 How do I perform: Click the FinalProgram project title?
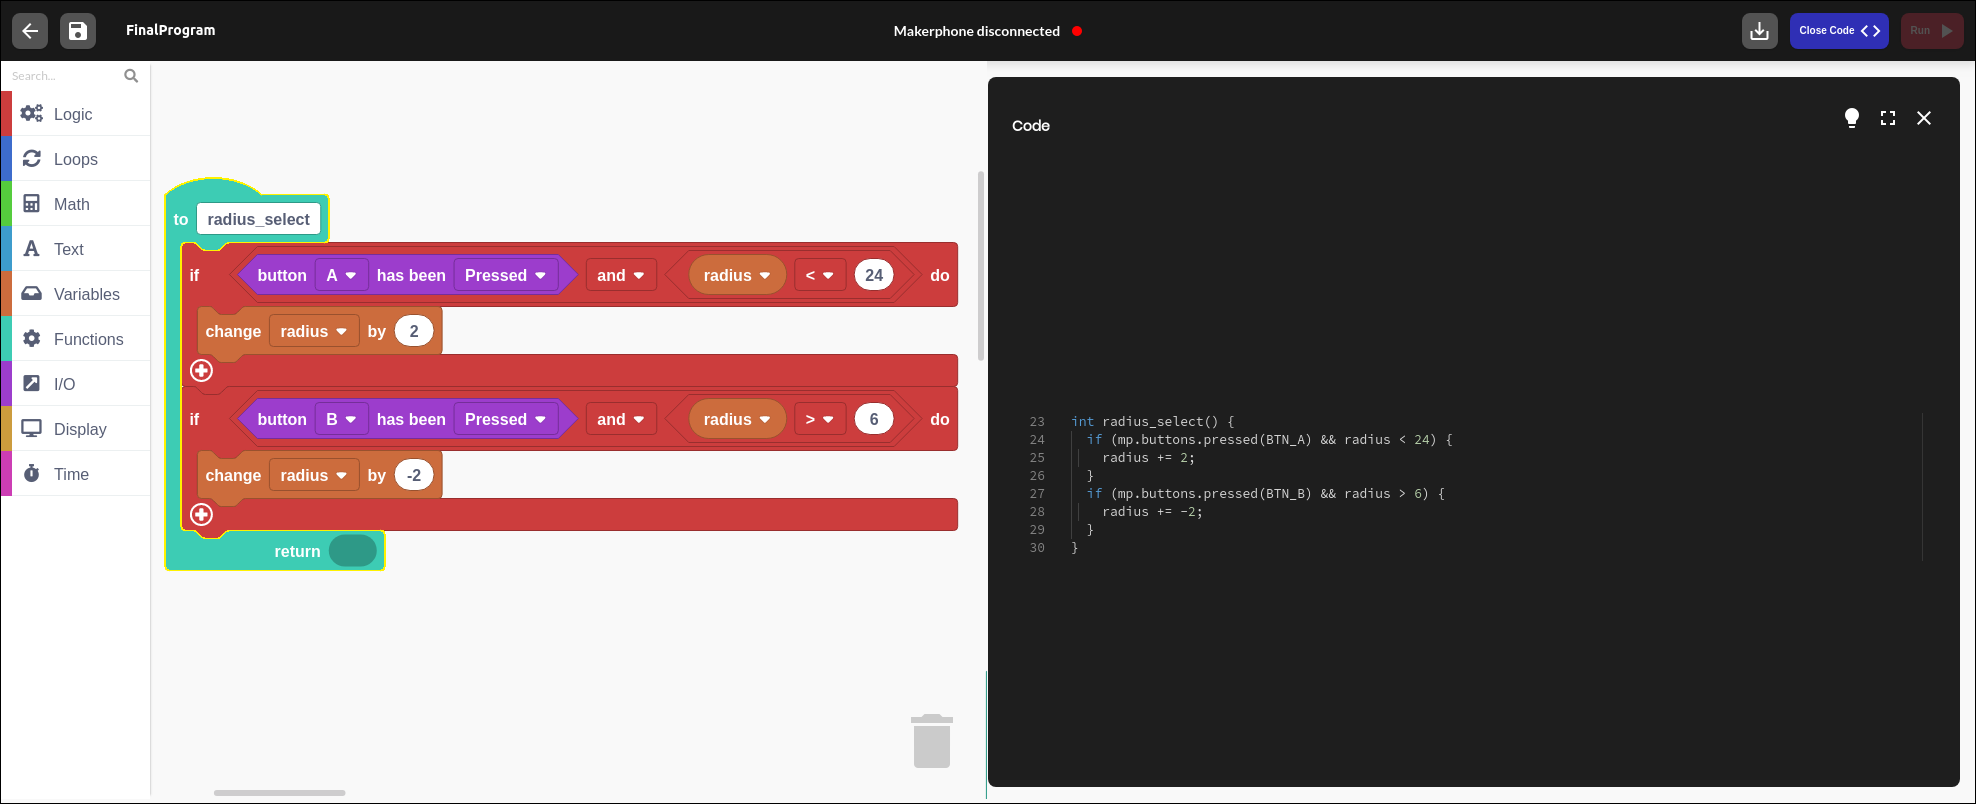point(171,30)
